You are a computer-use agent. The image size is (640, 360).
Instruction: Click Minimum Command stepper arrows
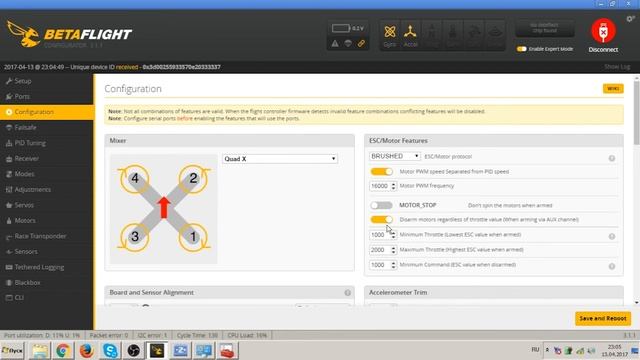click(393, 265)
